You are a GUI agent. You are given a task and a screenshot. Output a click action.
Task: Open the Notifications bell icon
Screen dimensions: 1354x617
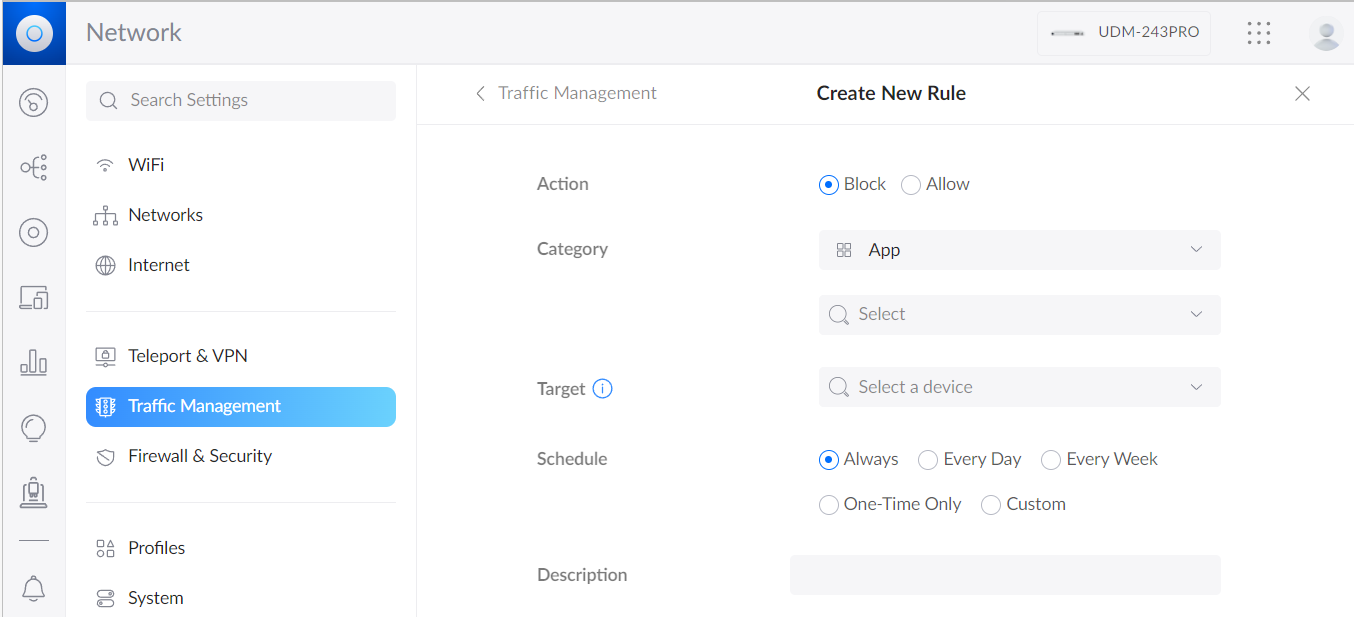pyautogui.click(x=33, y=589)
